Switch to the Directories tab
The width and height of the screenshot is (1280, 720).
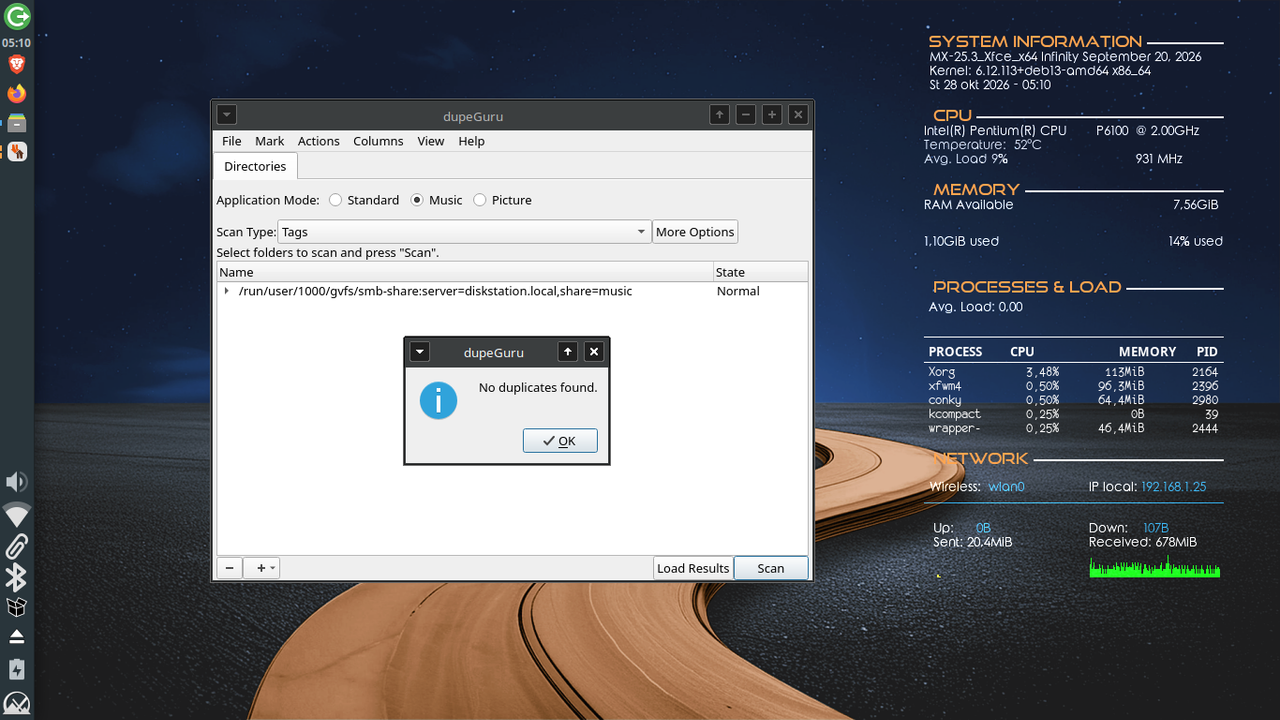pos(255,166)
